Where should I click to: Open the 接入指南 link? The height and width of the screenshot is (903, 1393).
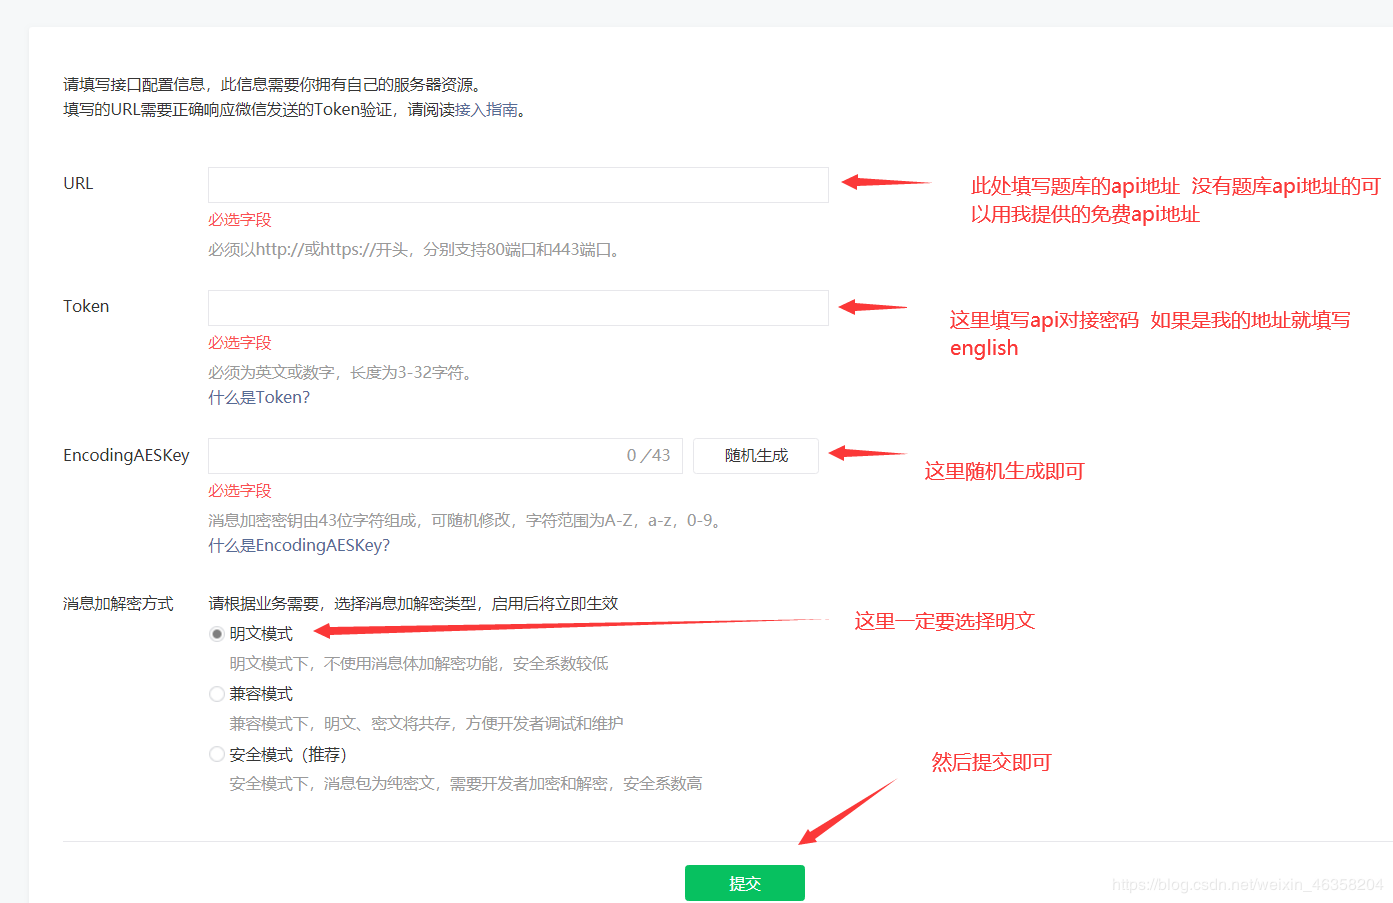point(486,110)
